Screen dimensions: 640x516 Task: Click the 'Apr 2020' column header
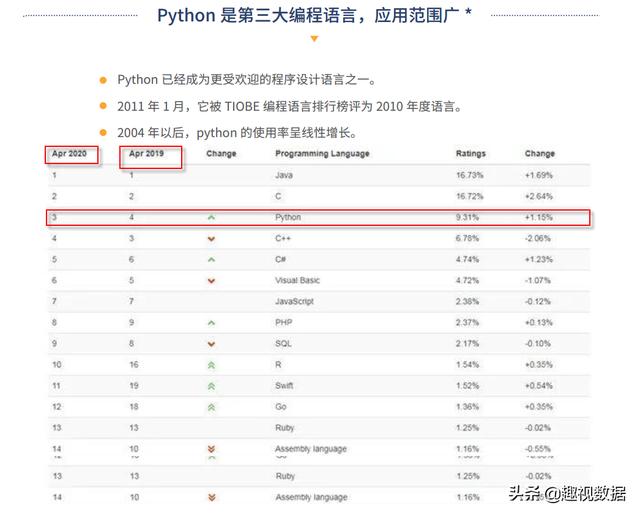pos(69,153)
